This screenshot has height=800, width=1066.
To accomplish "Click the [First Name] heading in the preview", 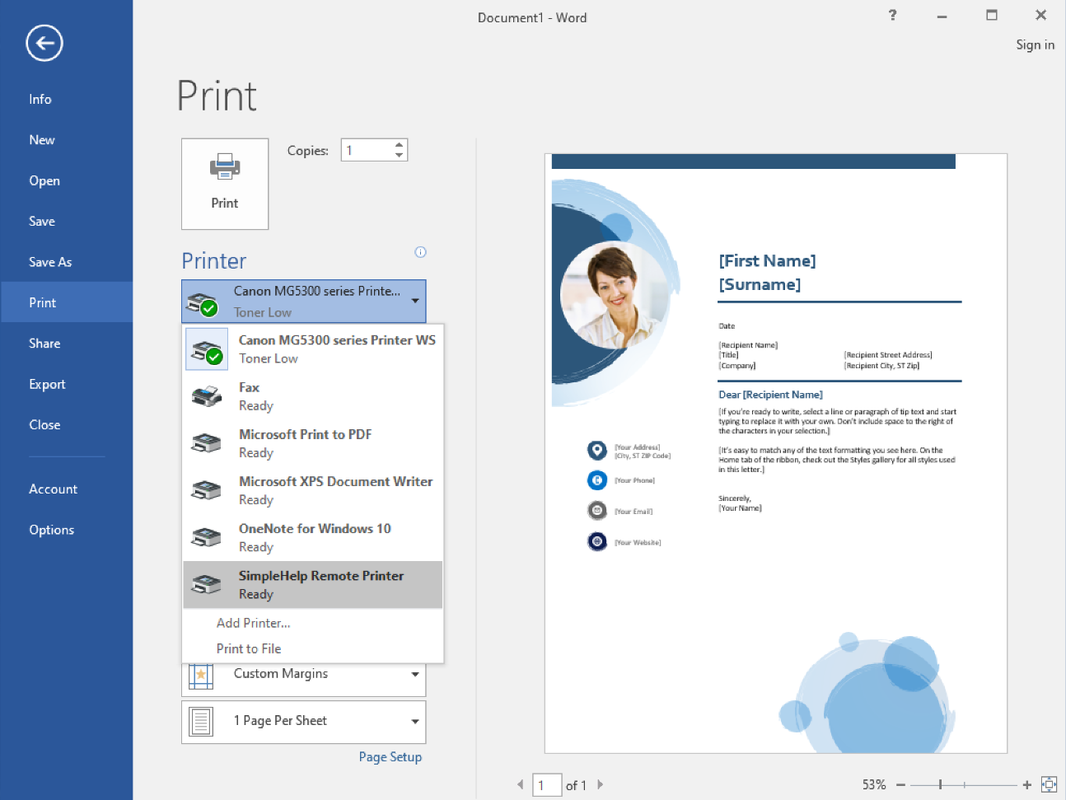I will pyautogui.click(x=767, y=261).
